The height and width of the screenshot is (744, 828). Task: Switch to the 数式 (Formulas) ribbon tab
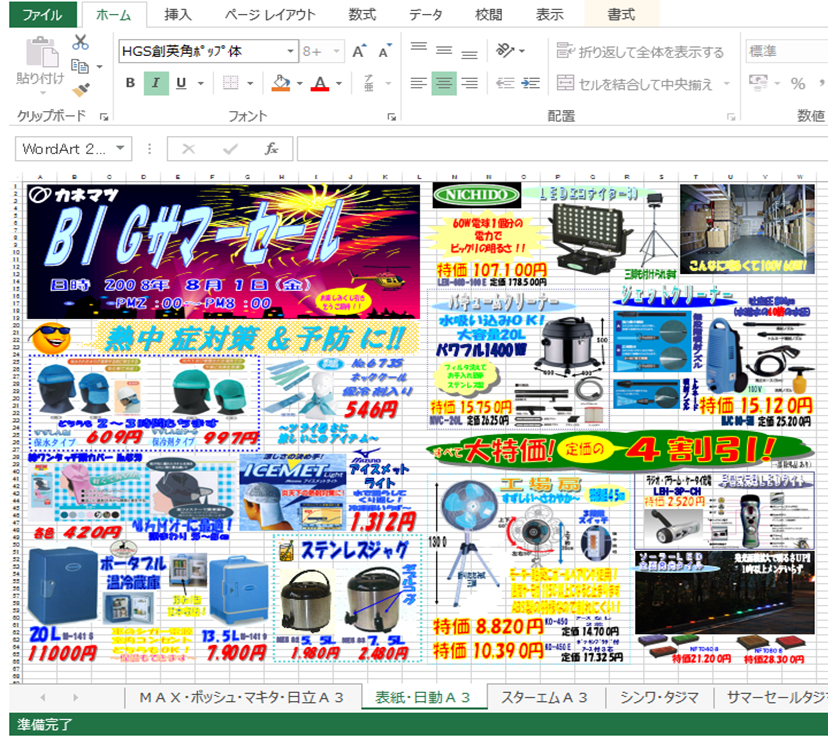[362, 14]
